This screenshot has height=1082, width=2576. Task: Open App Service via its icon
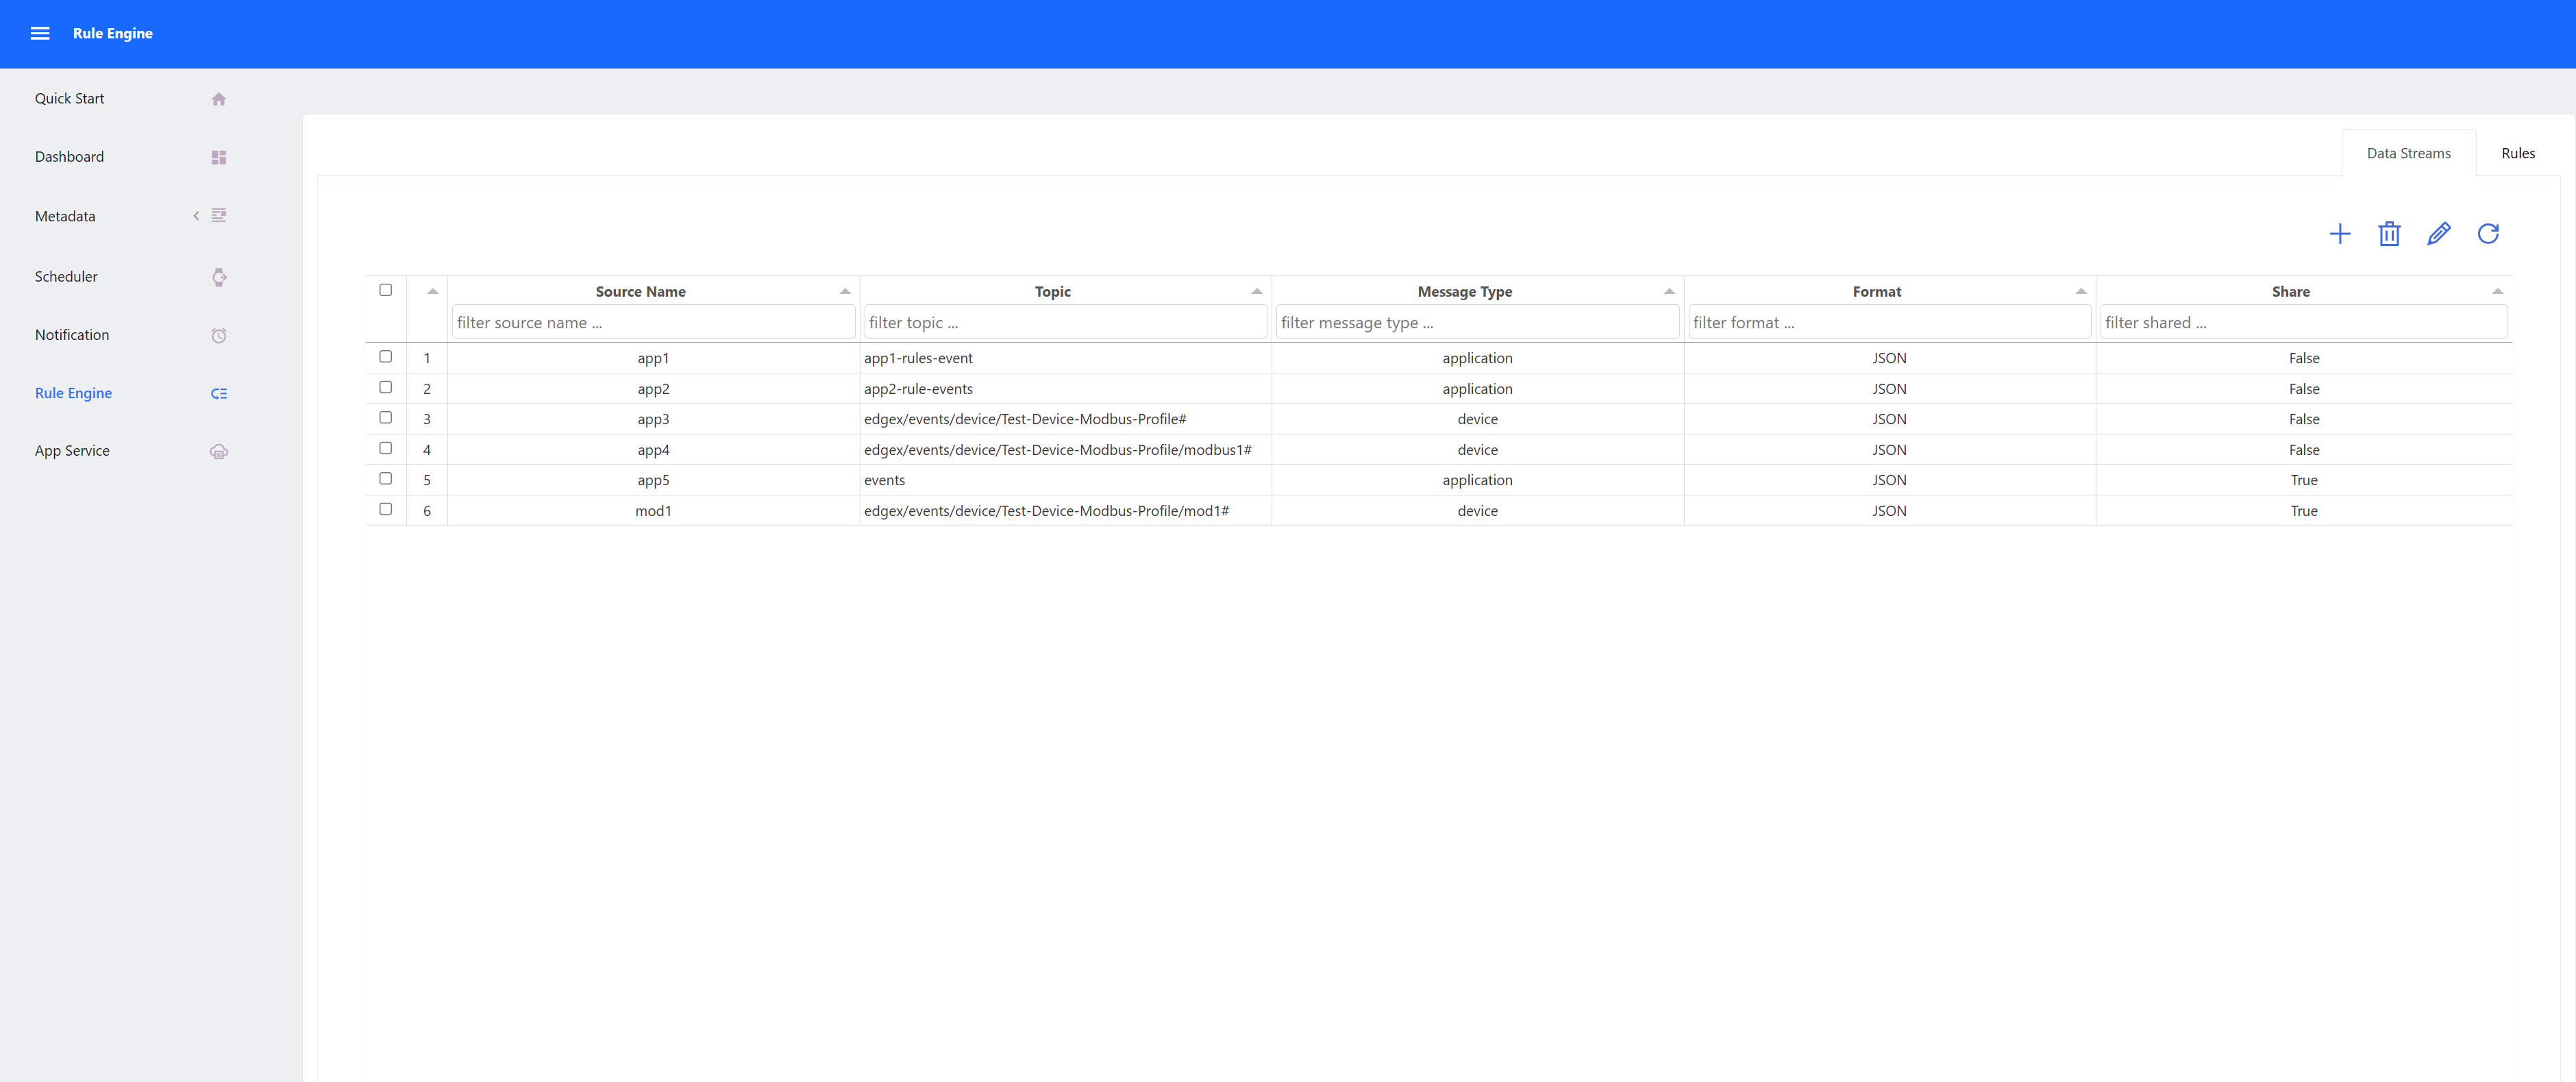click(x=218, y=451)
